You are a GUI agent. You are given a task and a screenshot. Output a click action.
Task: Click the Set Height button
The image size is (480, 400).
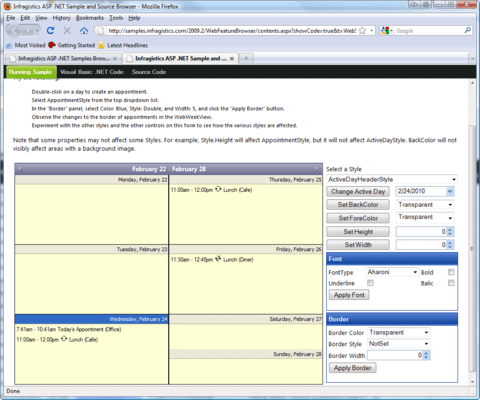point(358,231)
